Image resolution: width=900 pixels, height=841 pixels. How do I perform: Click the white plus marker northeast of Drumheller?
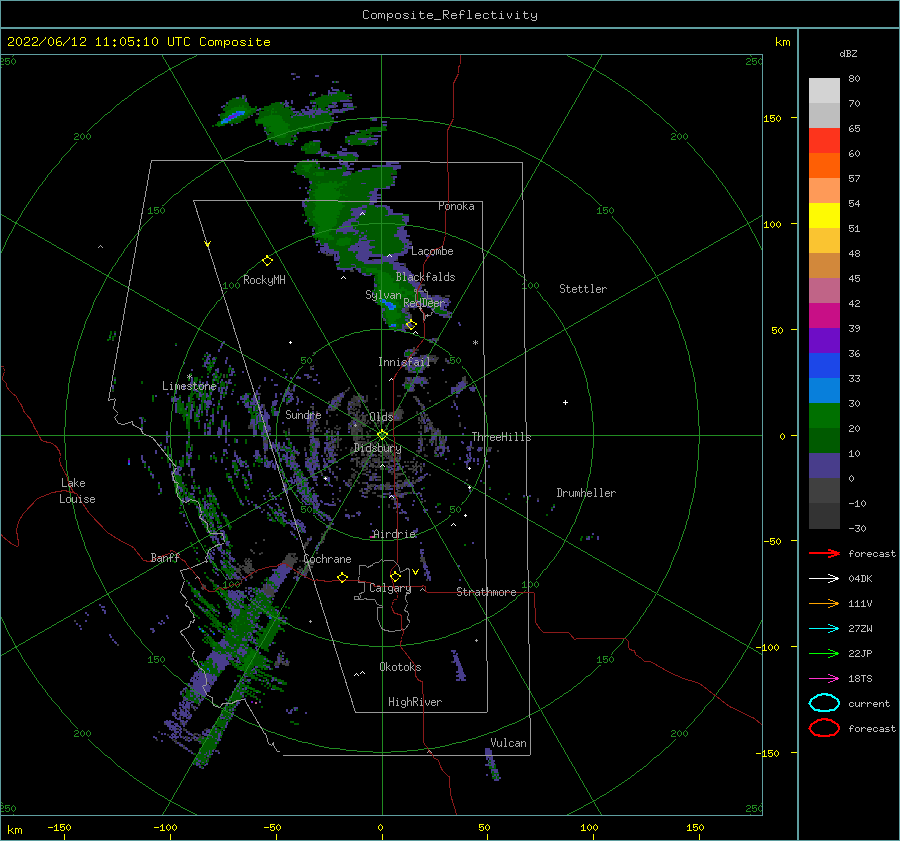tap(565, 402)
